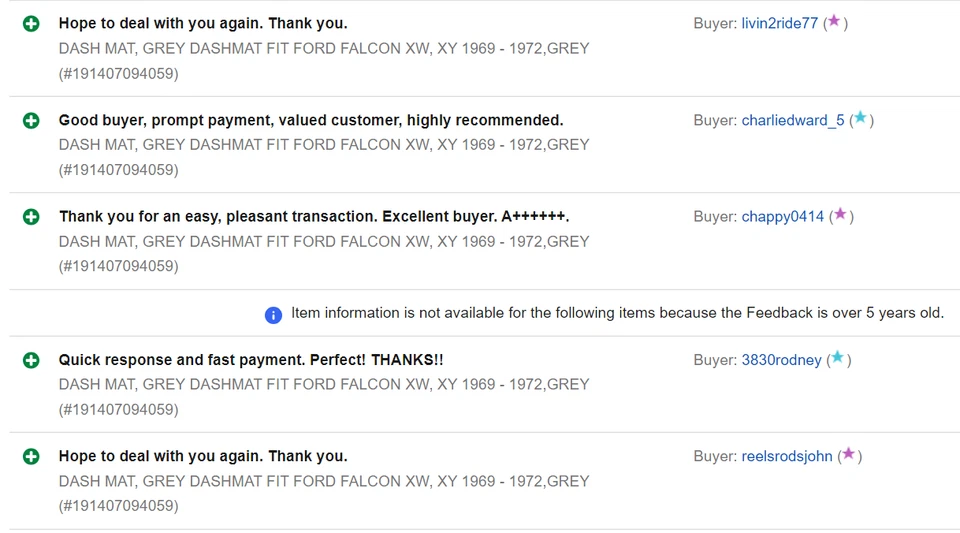This screenshot has height=533, width=960.
Task: Click positive feedback icon for 'Quick response' comment
Action: (31, 360)
